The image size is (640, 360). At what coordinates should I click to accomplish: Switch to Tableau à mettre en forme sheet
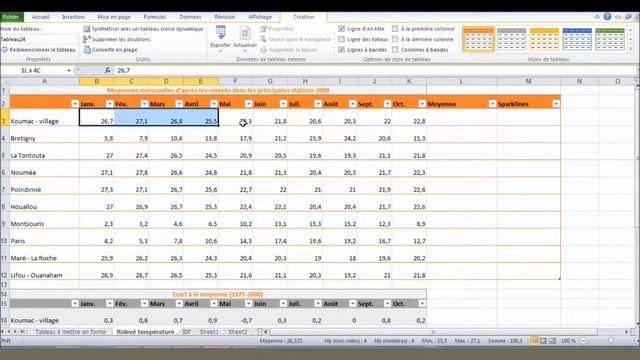pos(70,332)
